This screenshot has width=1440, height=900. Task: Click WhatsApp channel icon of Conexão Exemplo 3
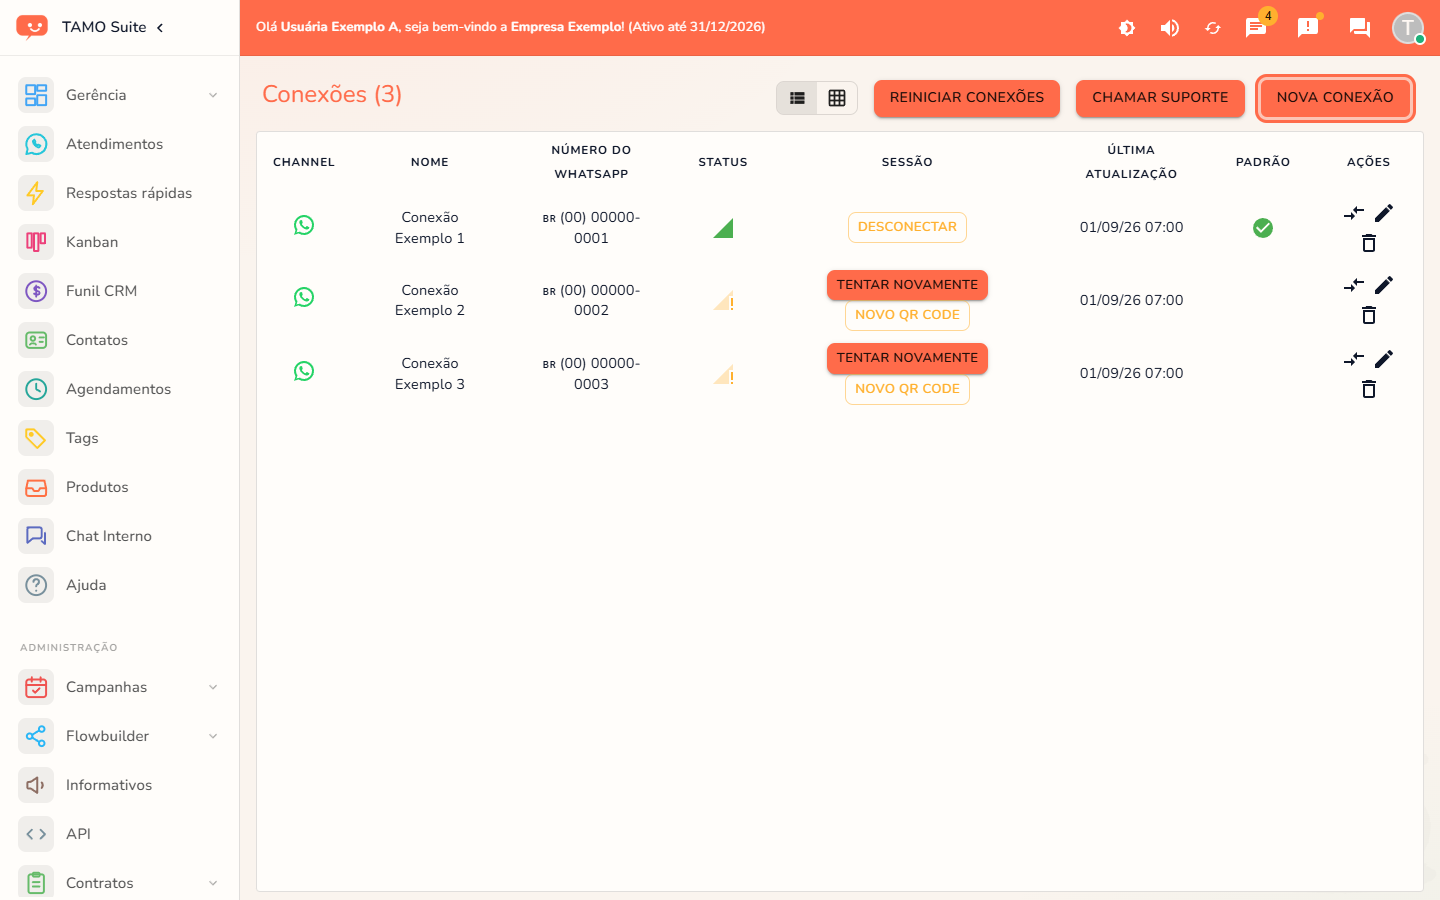304,371
